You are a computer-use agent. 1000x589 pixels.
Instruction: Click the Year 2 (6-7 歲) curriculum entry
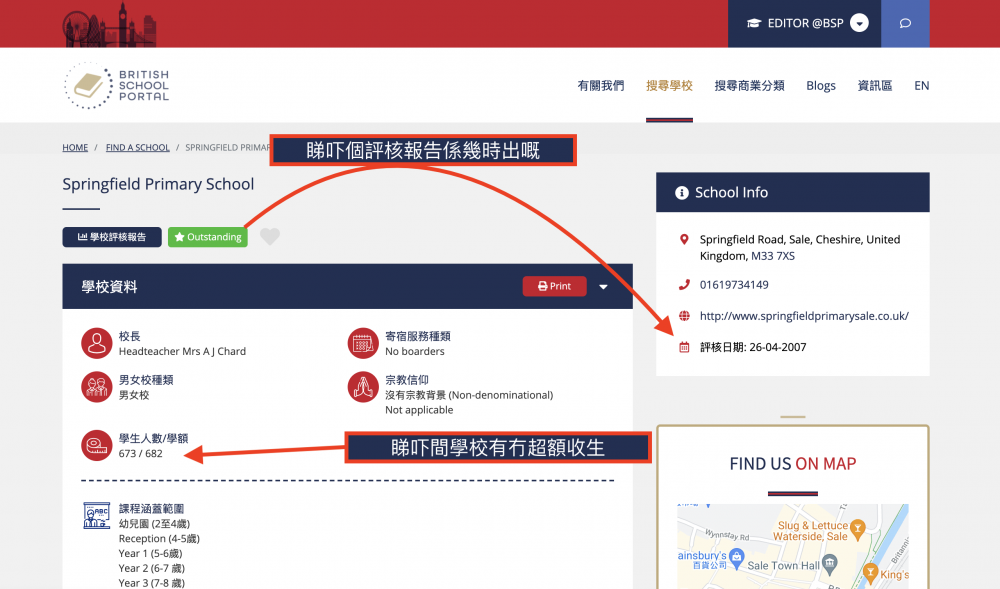click(x=152, y=569)
